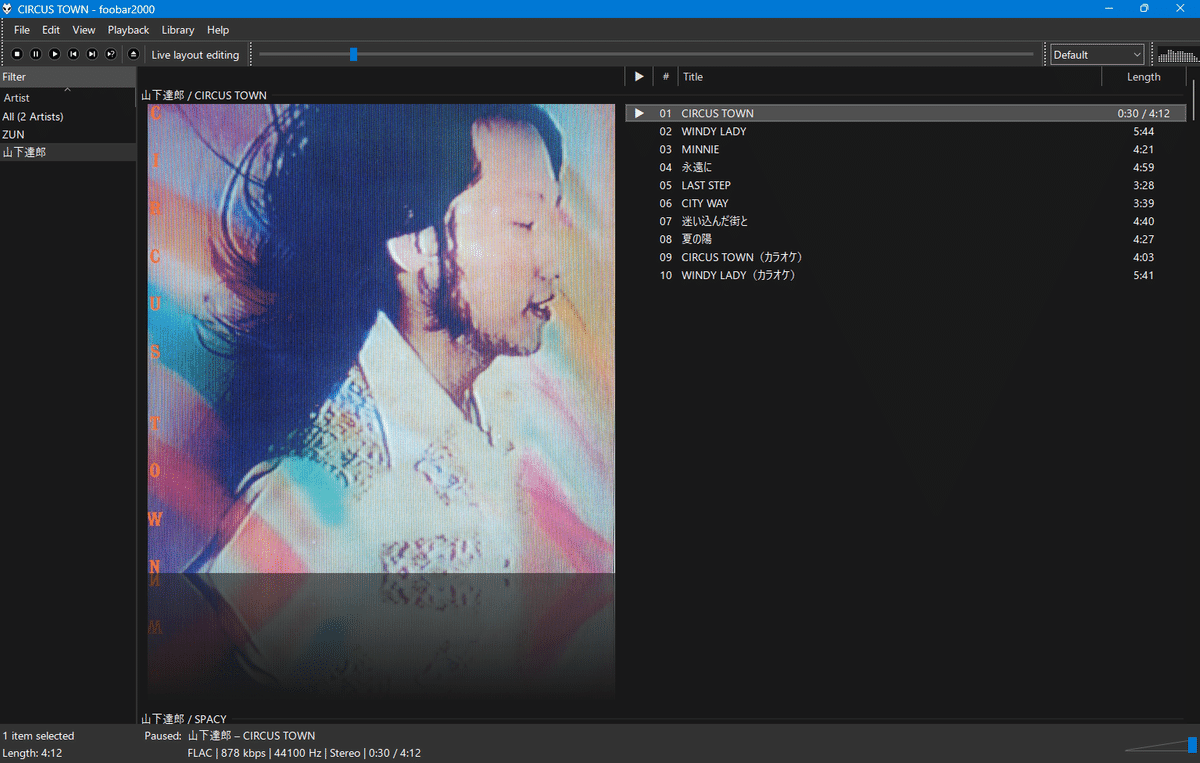The height and width of the screenshot is (763, 1200).
Task: Open the Edit menu
Action: coord(51,30)
